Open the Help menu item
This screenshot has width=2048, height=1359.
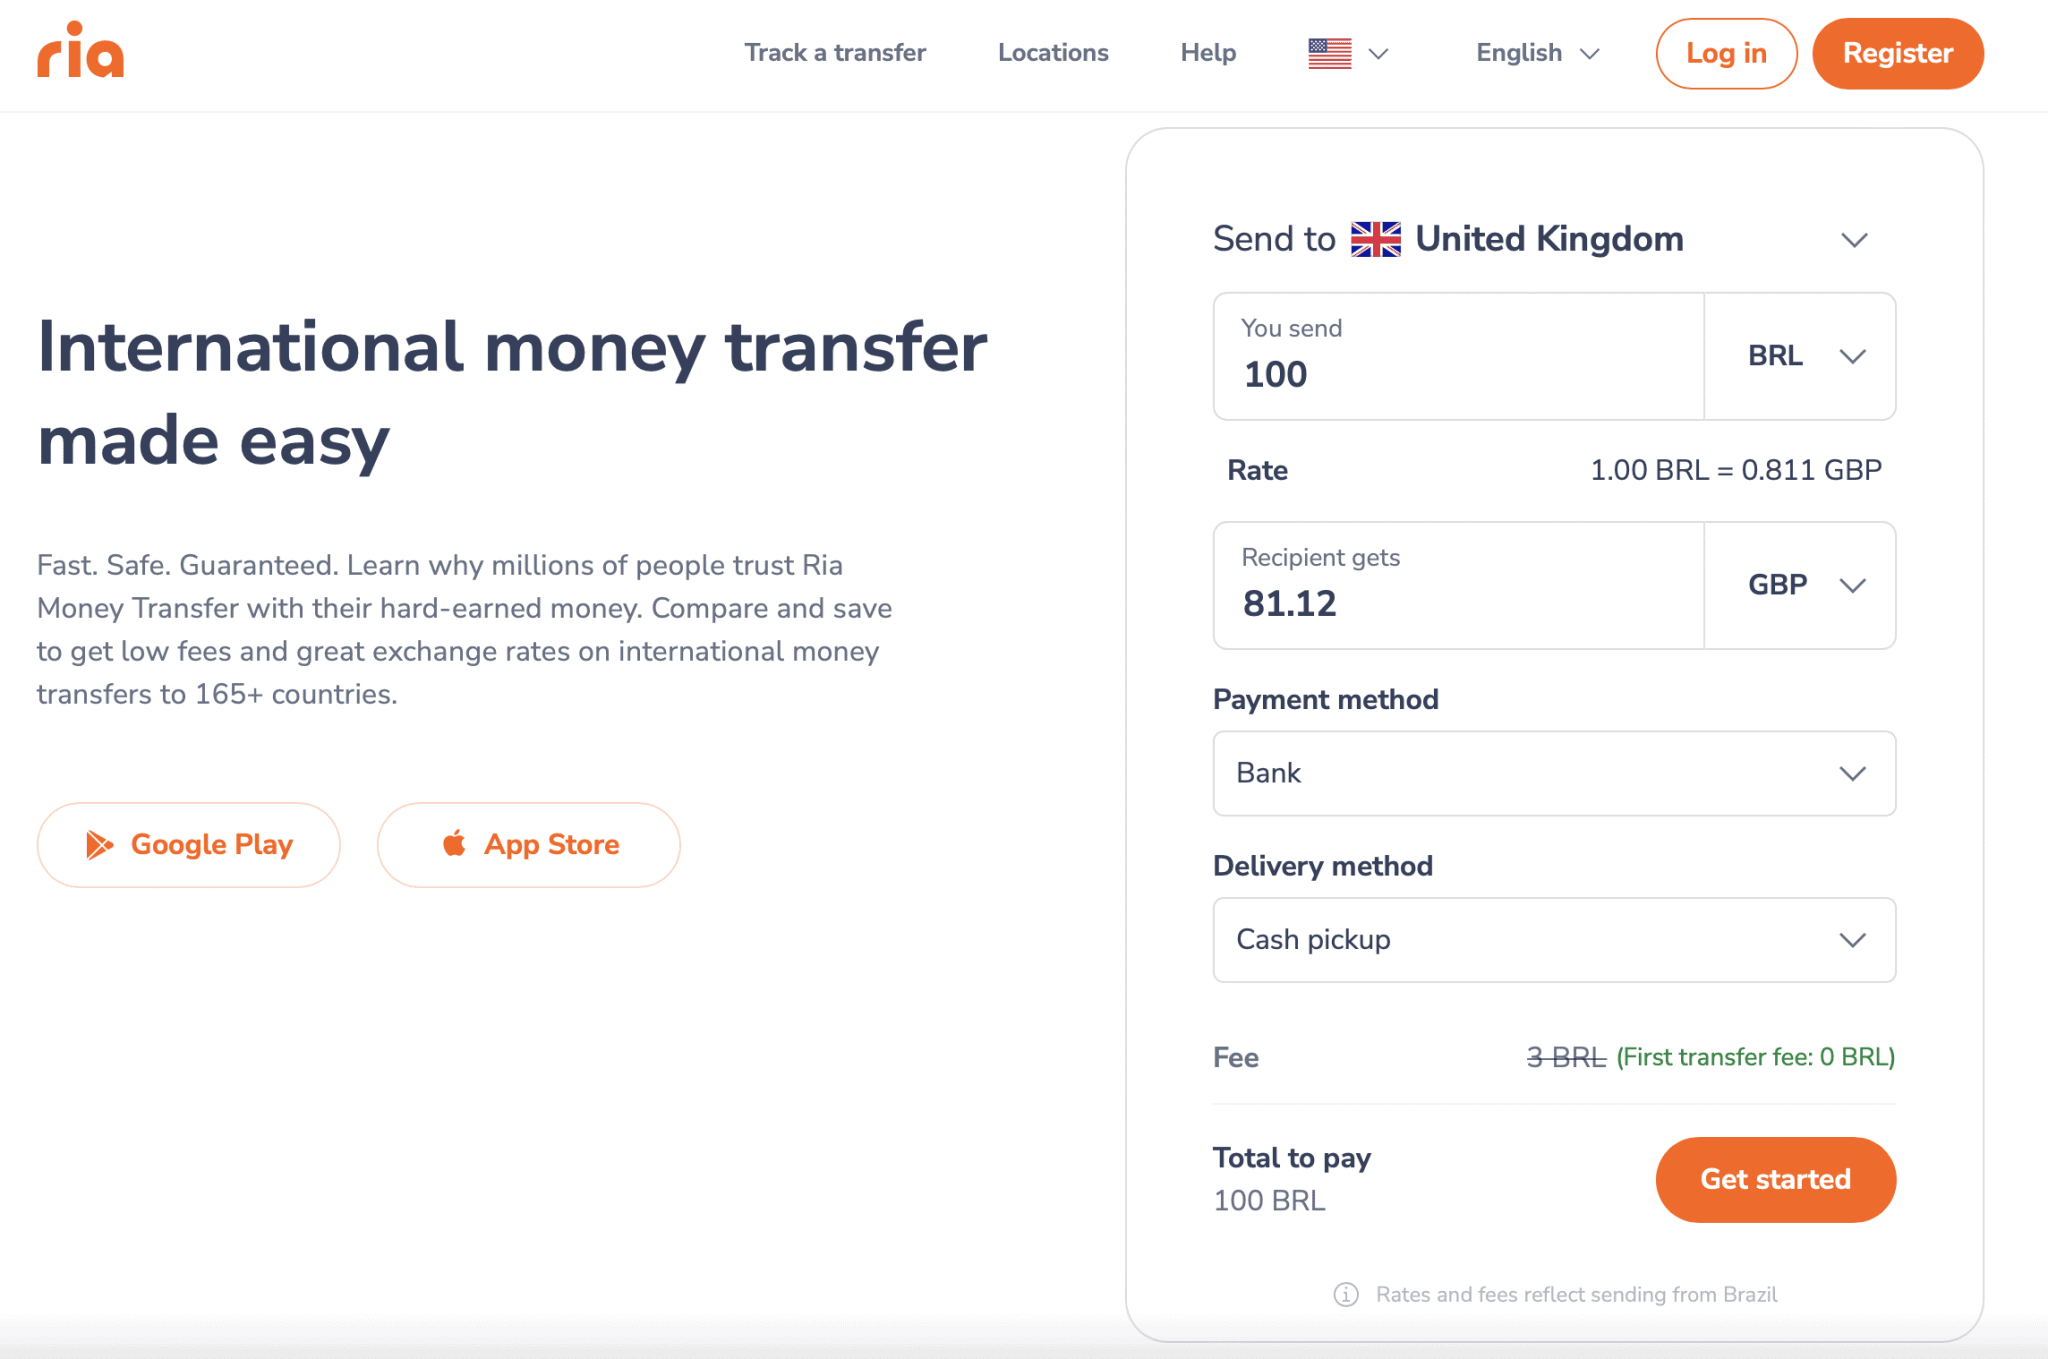(1208, 53)
